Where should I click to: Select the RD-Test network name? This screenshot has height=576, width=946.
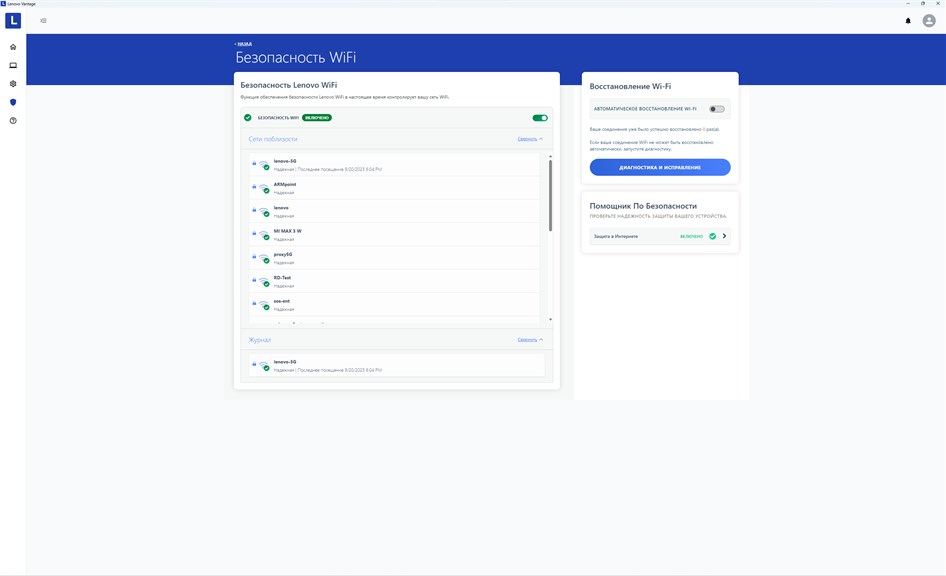tap(282, 278)
